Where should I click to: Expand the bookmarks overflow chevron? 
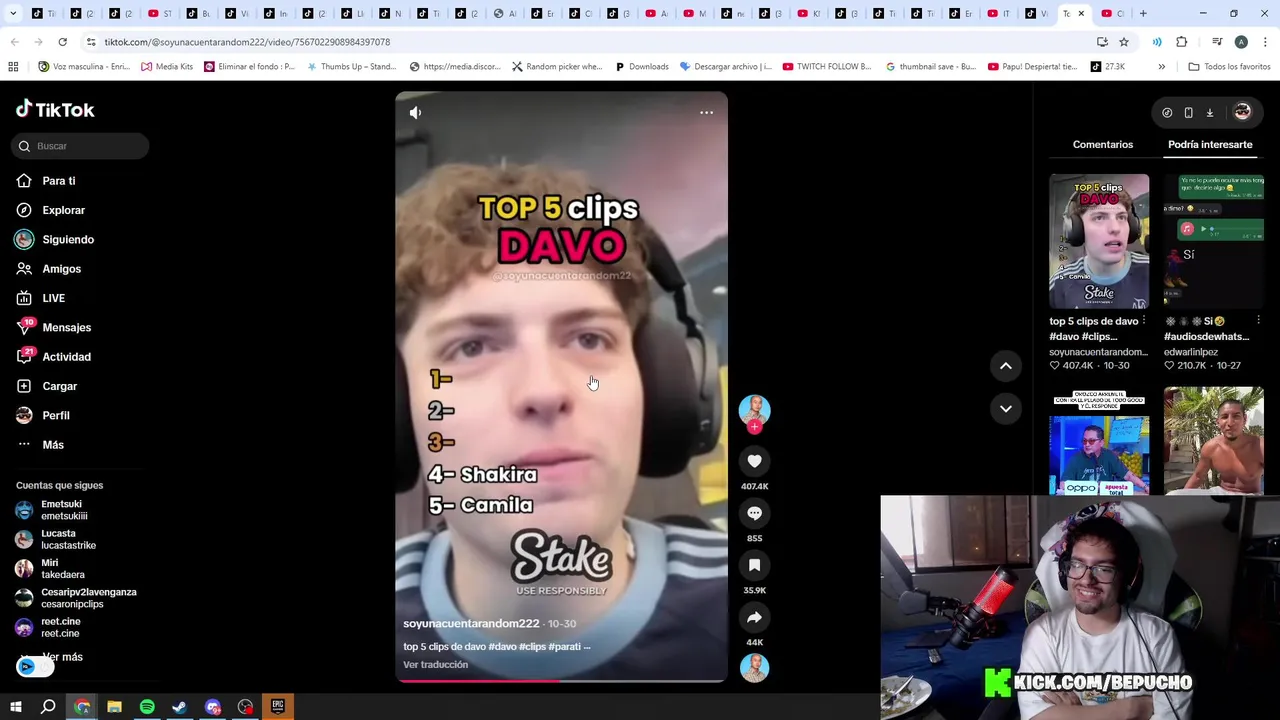coord(1161,67)
